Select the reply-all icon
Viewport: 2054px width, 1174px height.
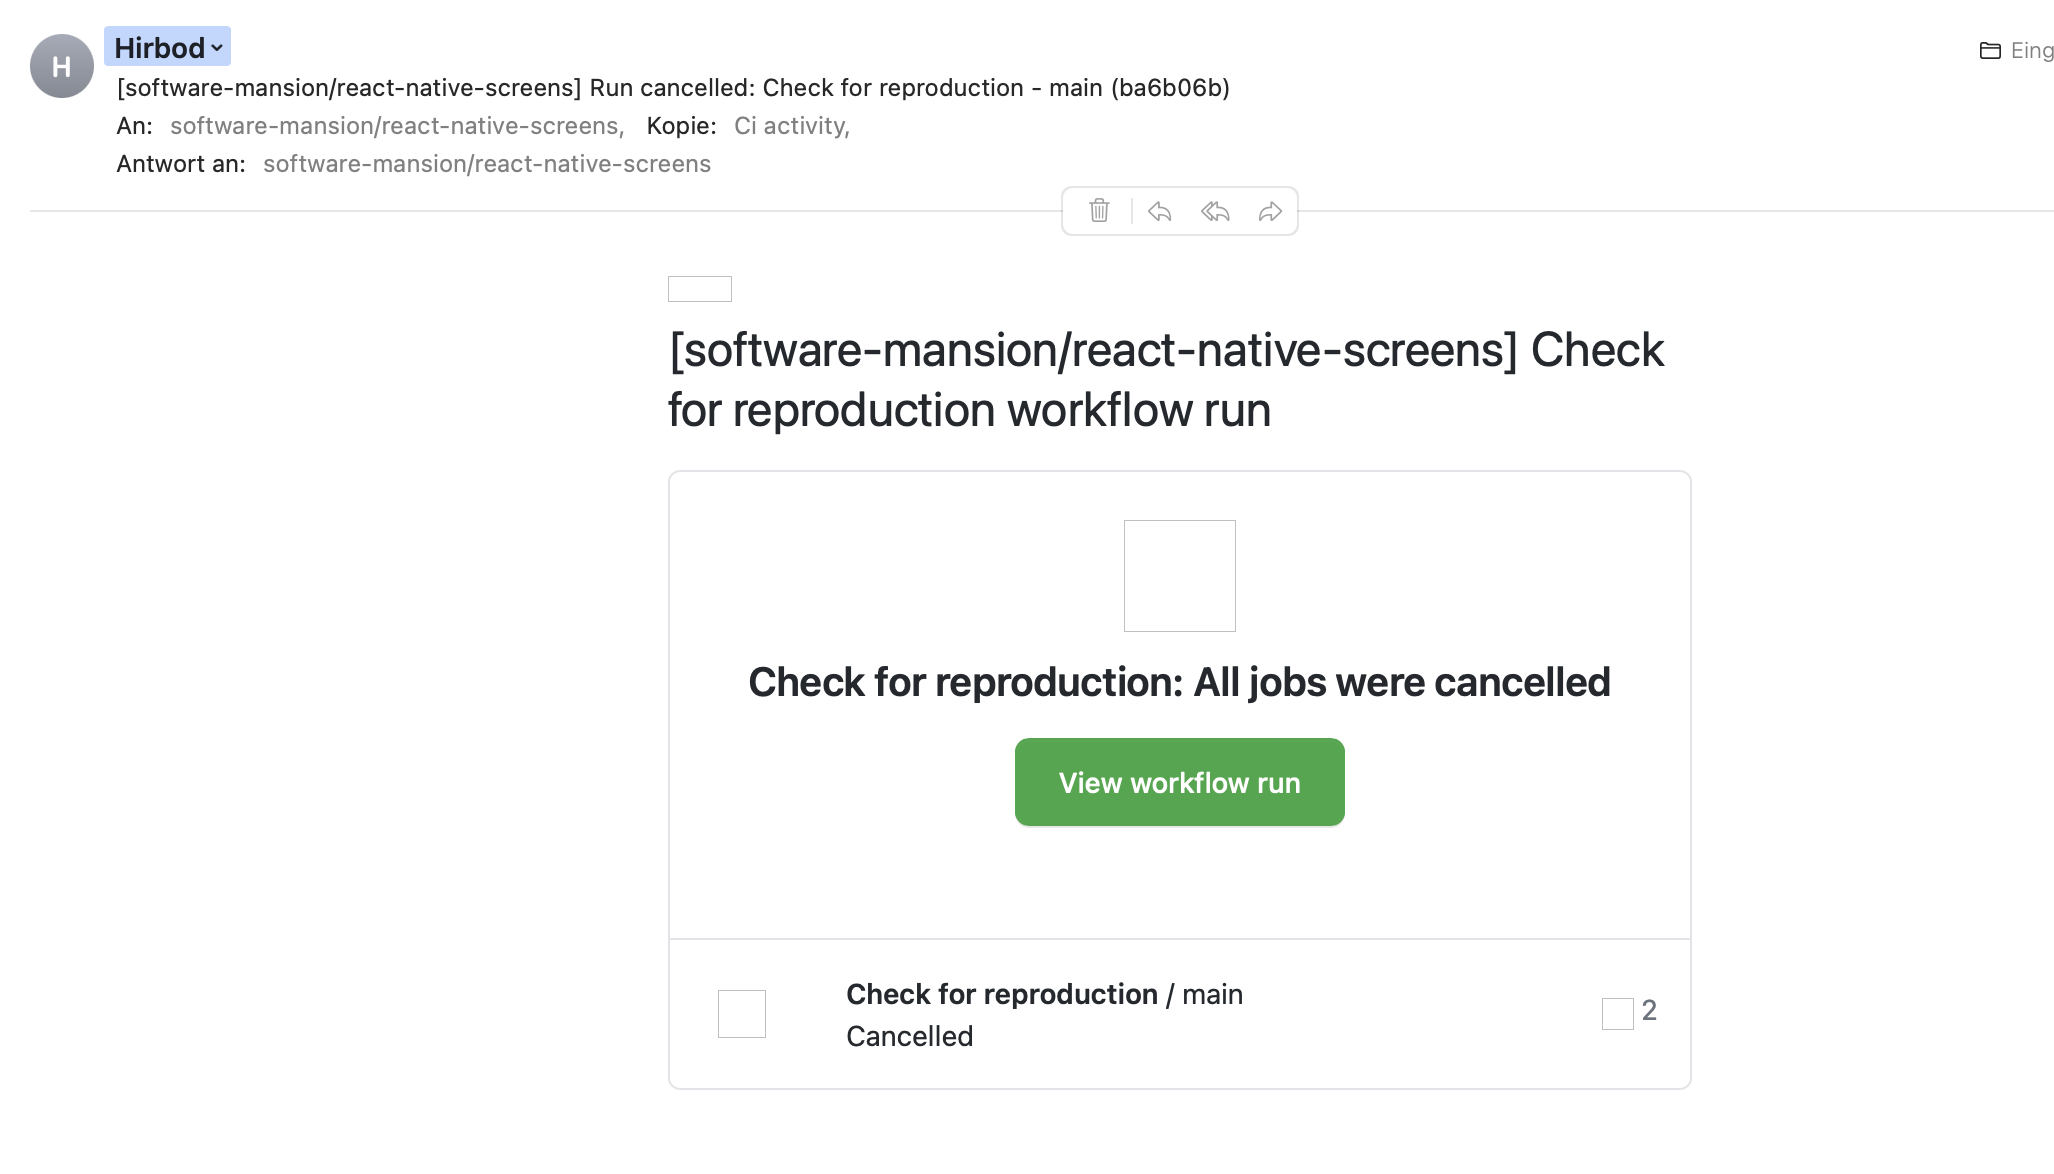(1214, 211)
